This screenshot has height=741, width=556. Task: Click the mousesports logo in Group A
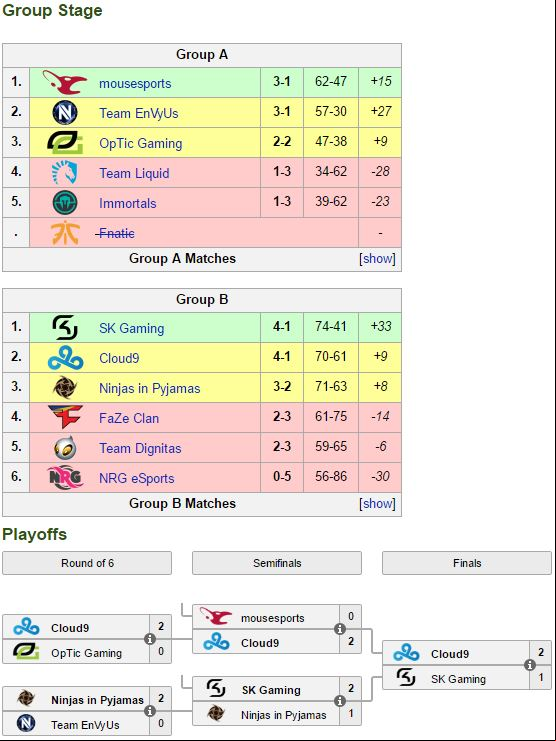(65, 82)
